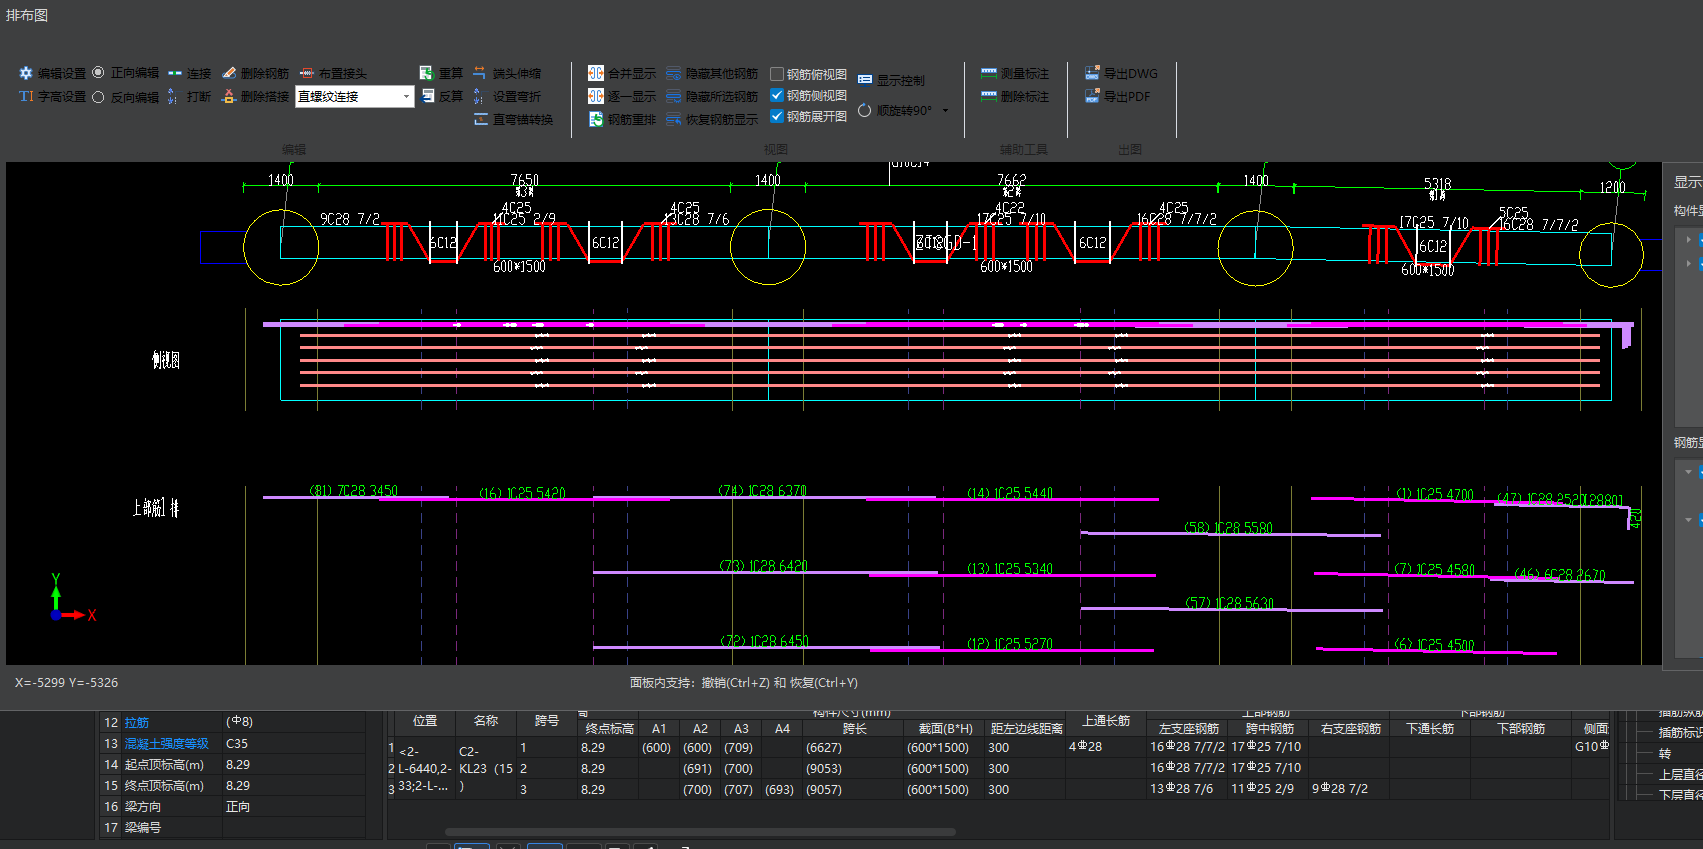Open 字高设置 text height settings

[x=52, y=97]
